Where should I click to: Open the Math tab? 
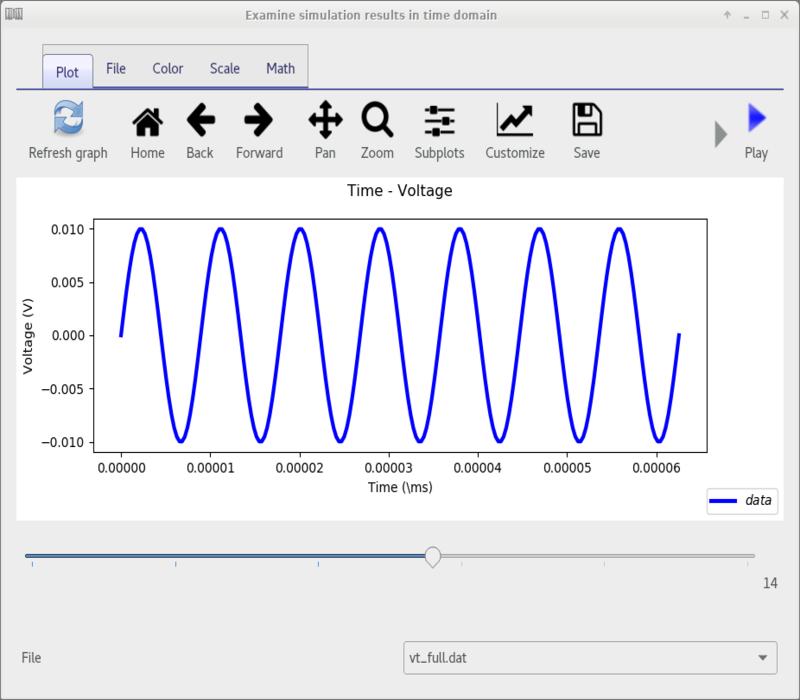281,68
